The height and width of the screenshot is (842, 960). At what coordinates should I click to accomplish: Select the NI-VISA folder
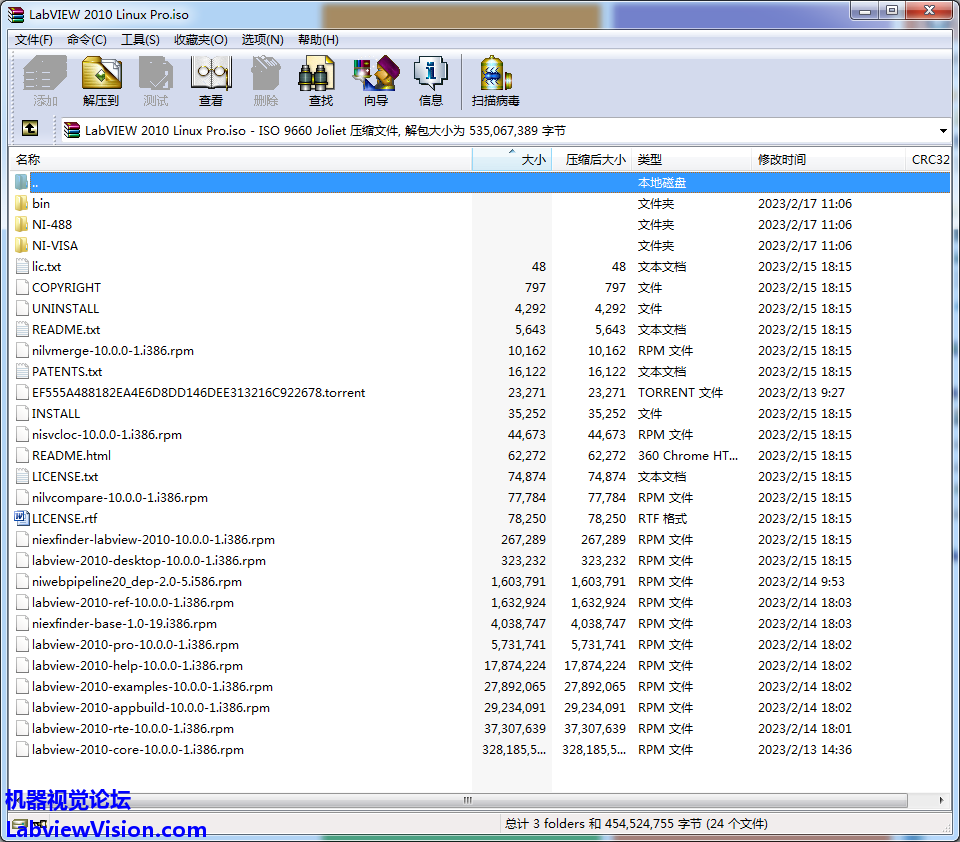tap(54, 245)
